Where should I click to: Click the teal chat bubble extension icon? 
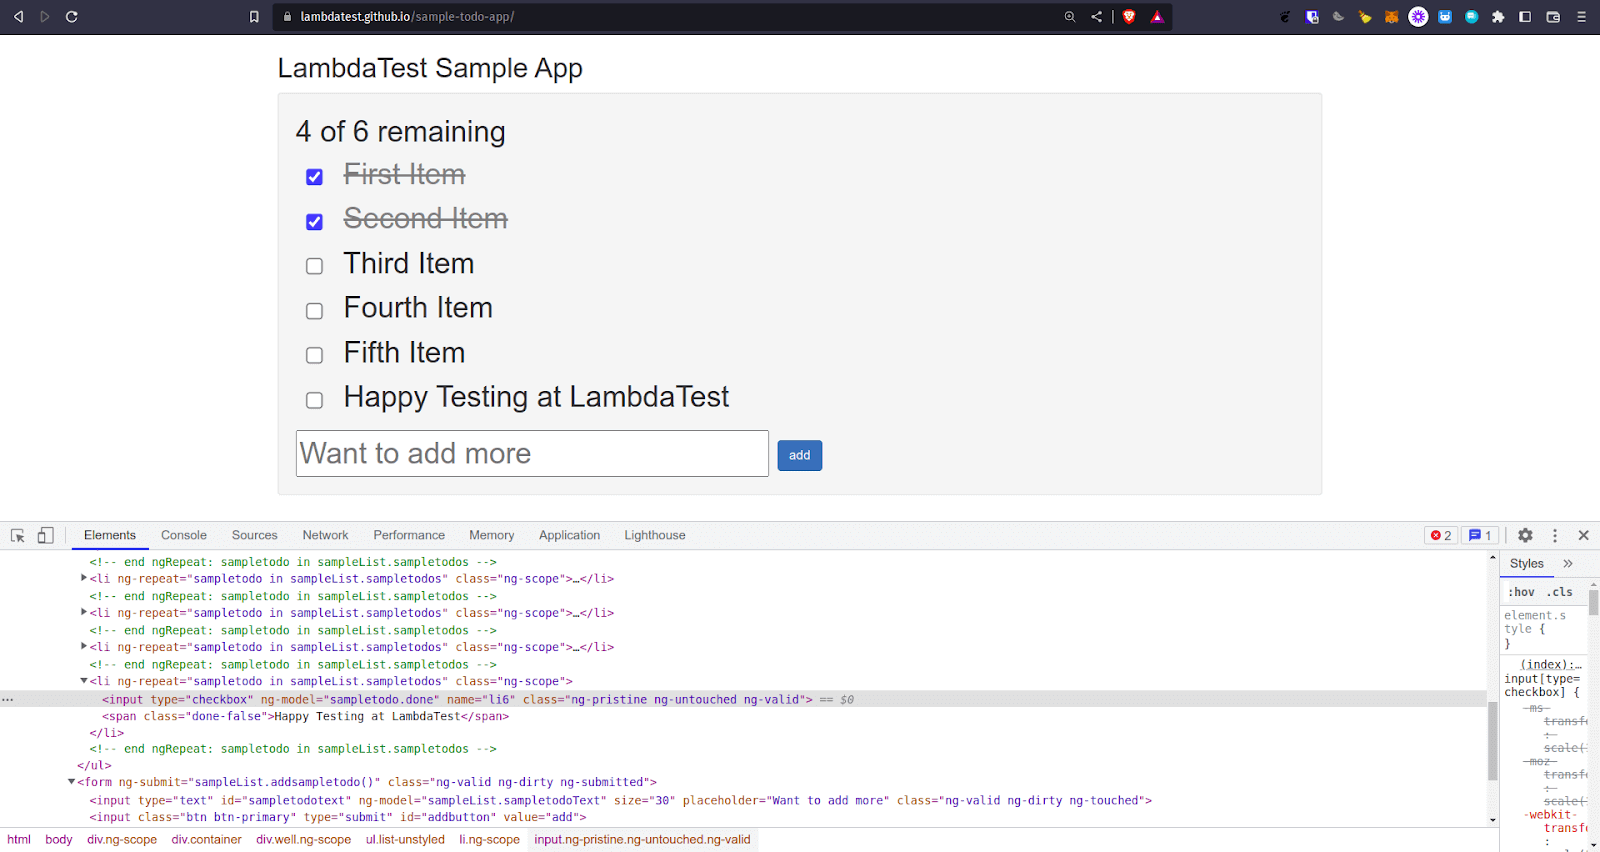[x=1471, y=17]
